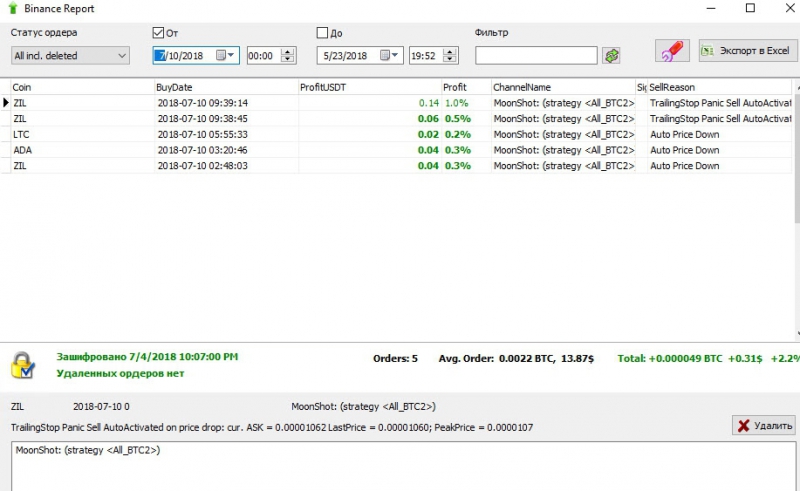Click the 1.0% profit cell
This screenshot has width=800, height=491.
(x=456, y=103)
